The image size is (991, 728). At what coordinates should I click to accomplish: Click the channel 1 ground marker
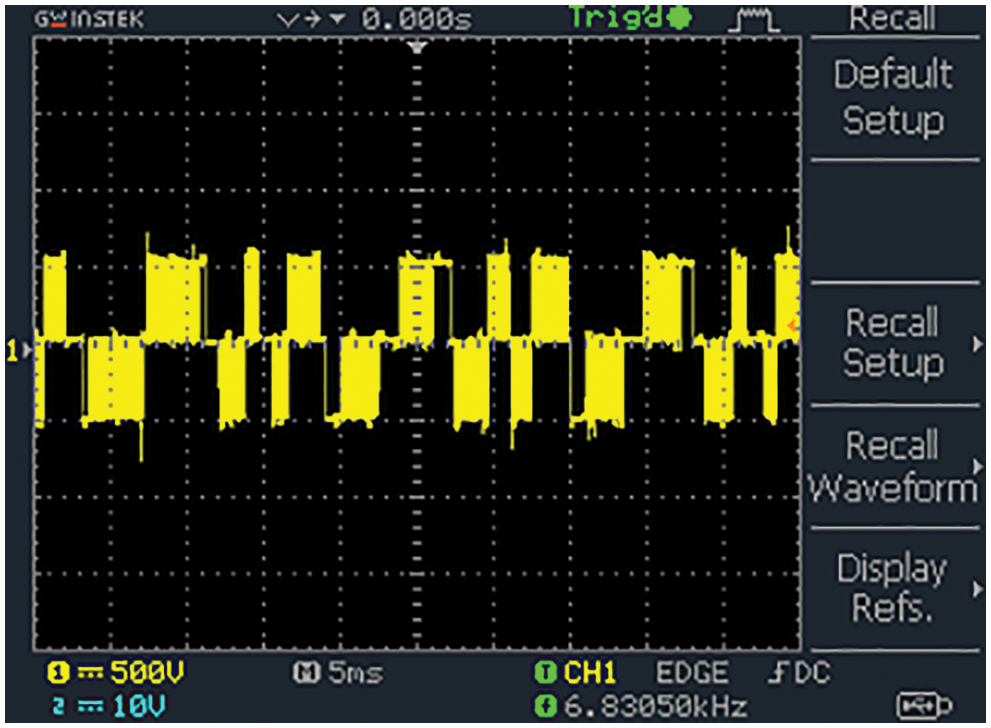[x=14, y=350]
